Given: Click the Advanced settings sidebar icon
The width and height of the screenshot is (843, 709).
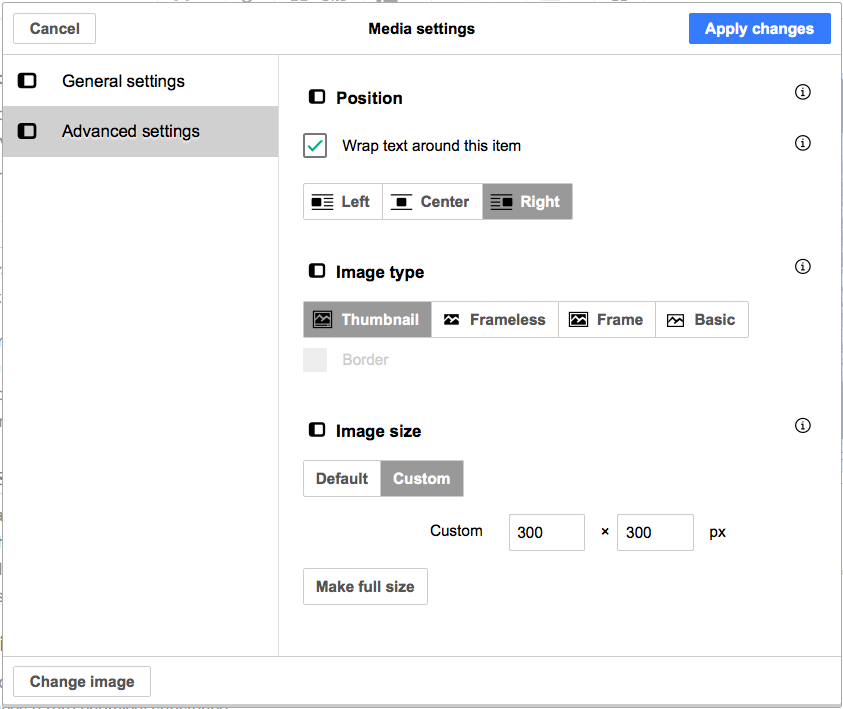Looking at the screenshot, I should point(28,131).
